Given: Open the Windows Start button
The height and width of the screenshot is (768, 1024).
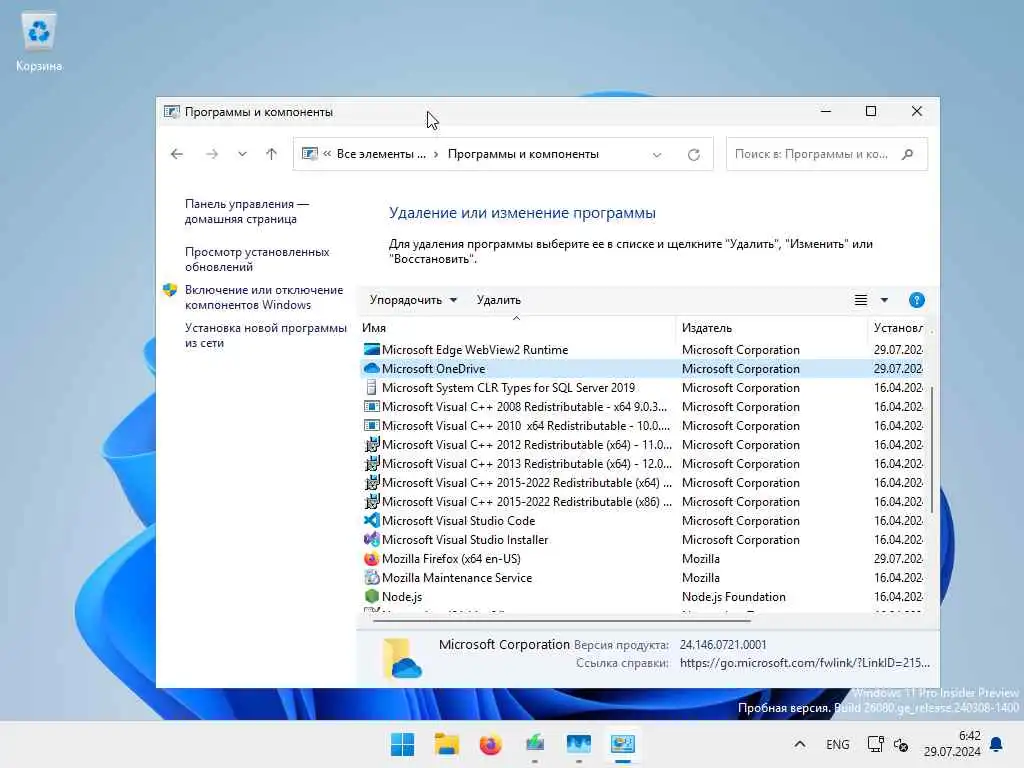Looking at the screenshot, I should (402, 744).
